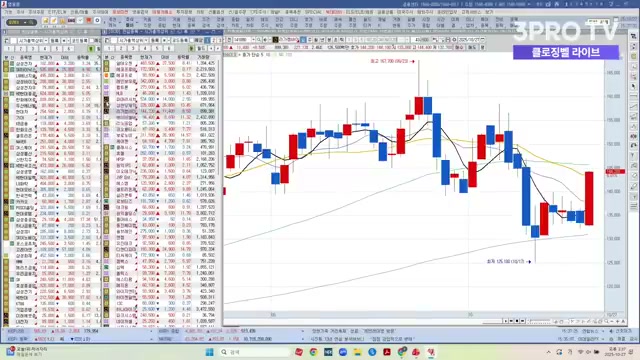
Task: Click the red price marker on chart axis
Action: click(615, 171)
